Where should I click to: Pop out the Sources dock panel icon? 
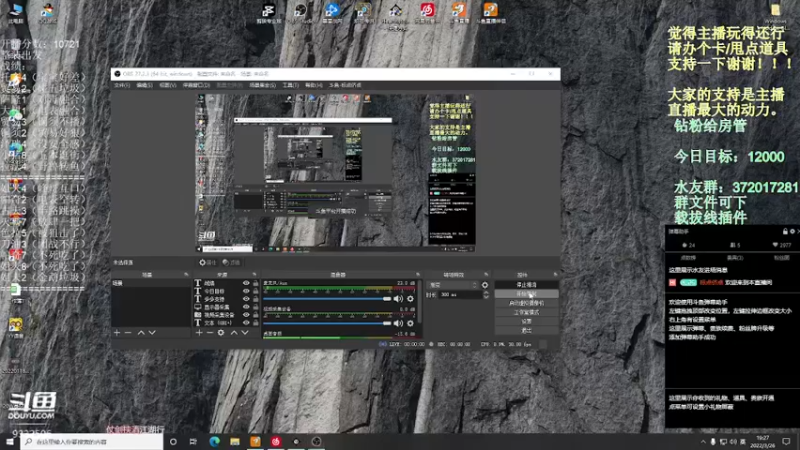[254, 274]
